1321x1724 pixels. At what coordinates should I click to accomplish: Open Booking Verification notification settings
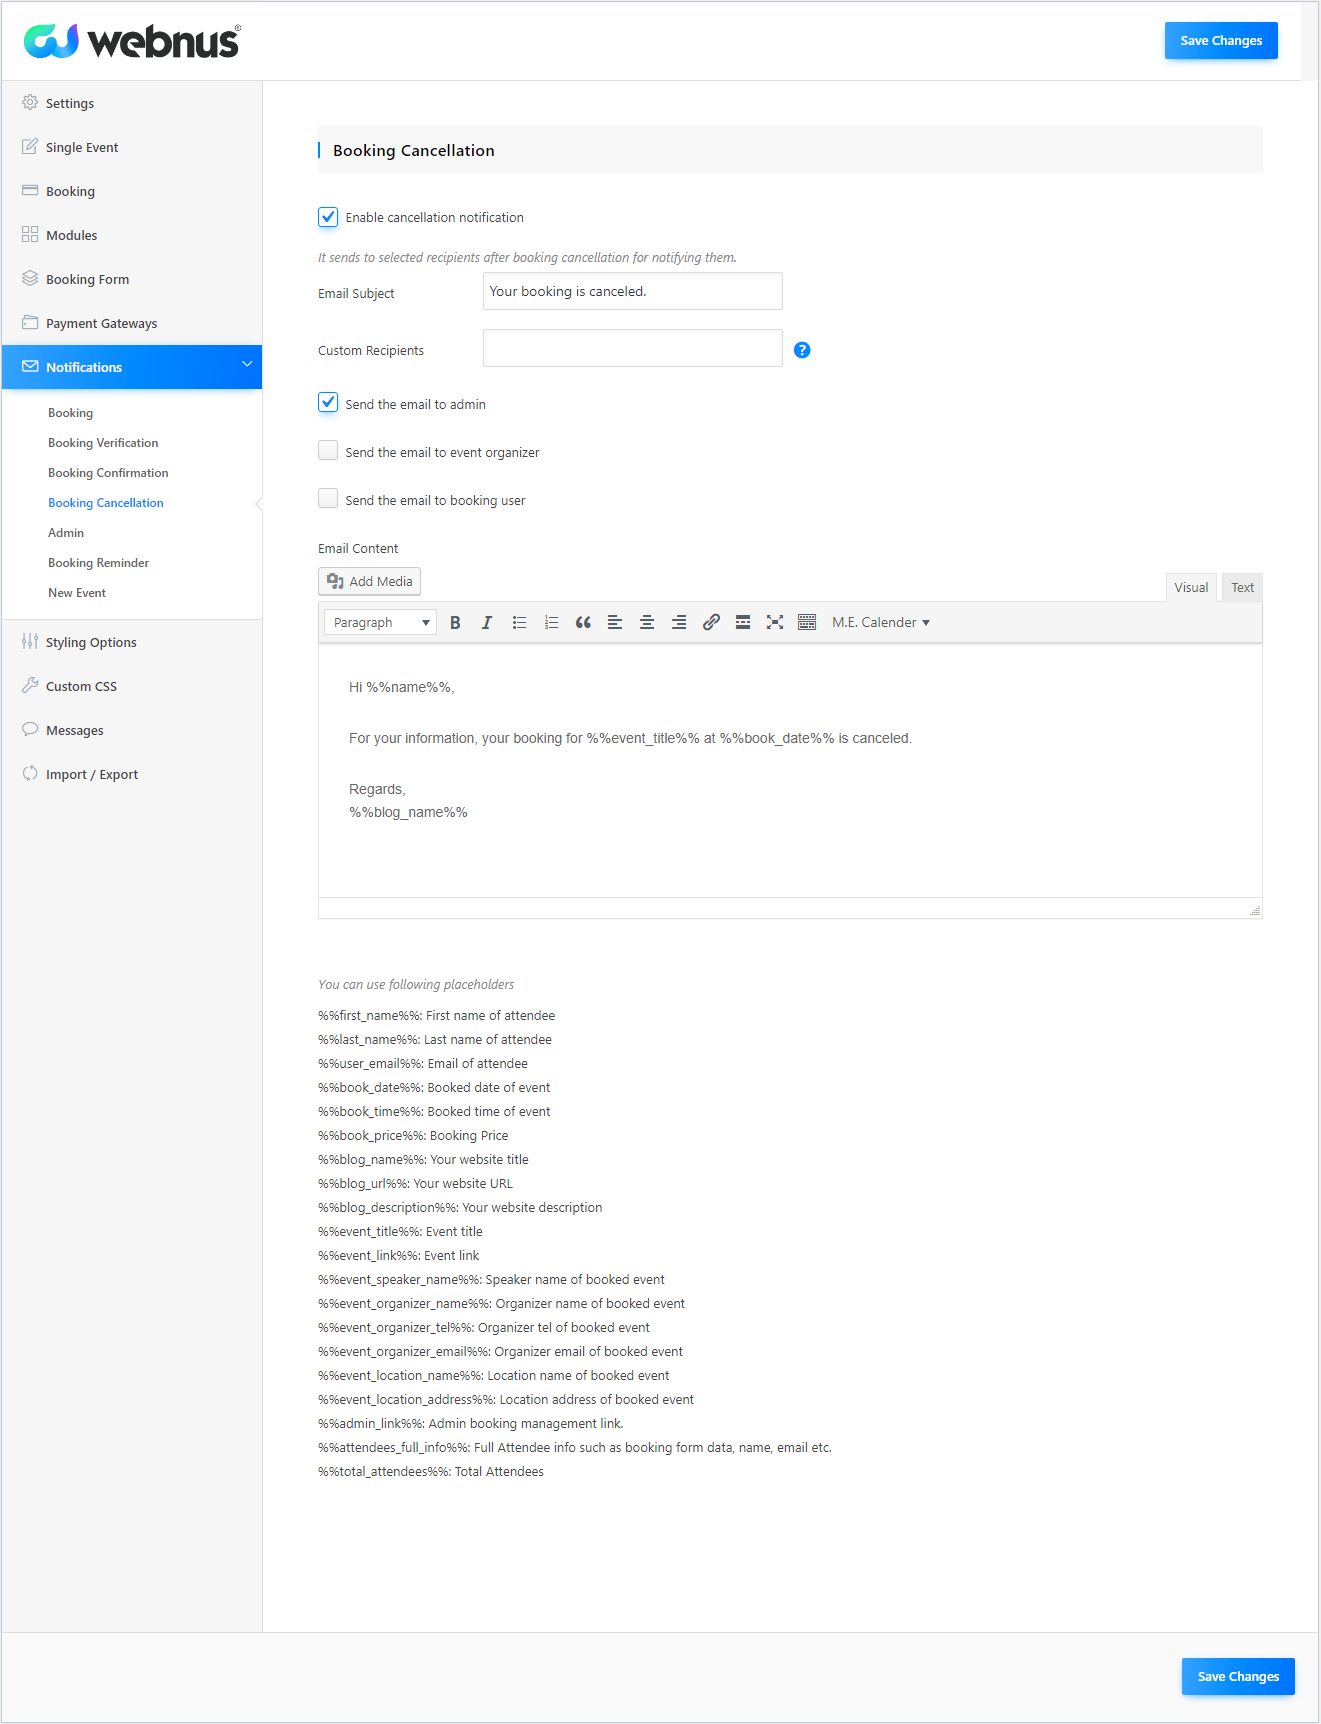point(103,443)
